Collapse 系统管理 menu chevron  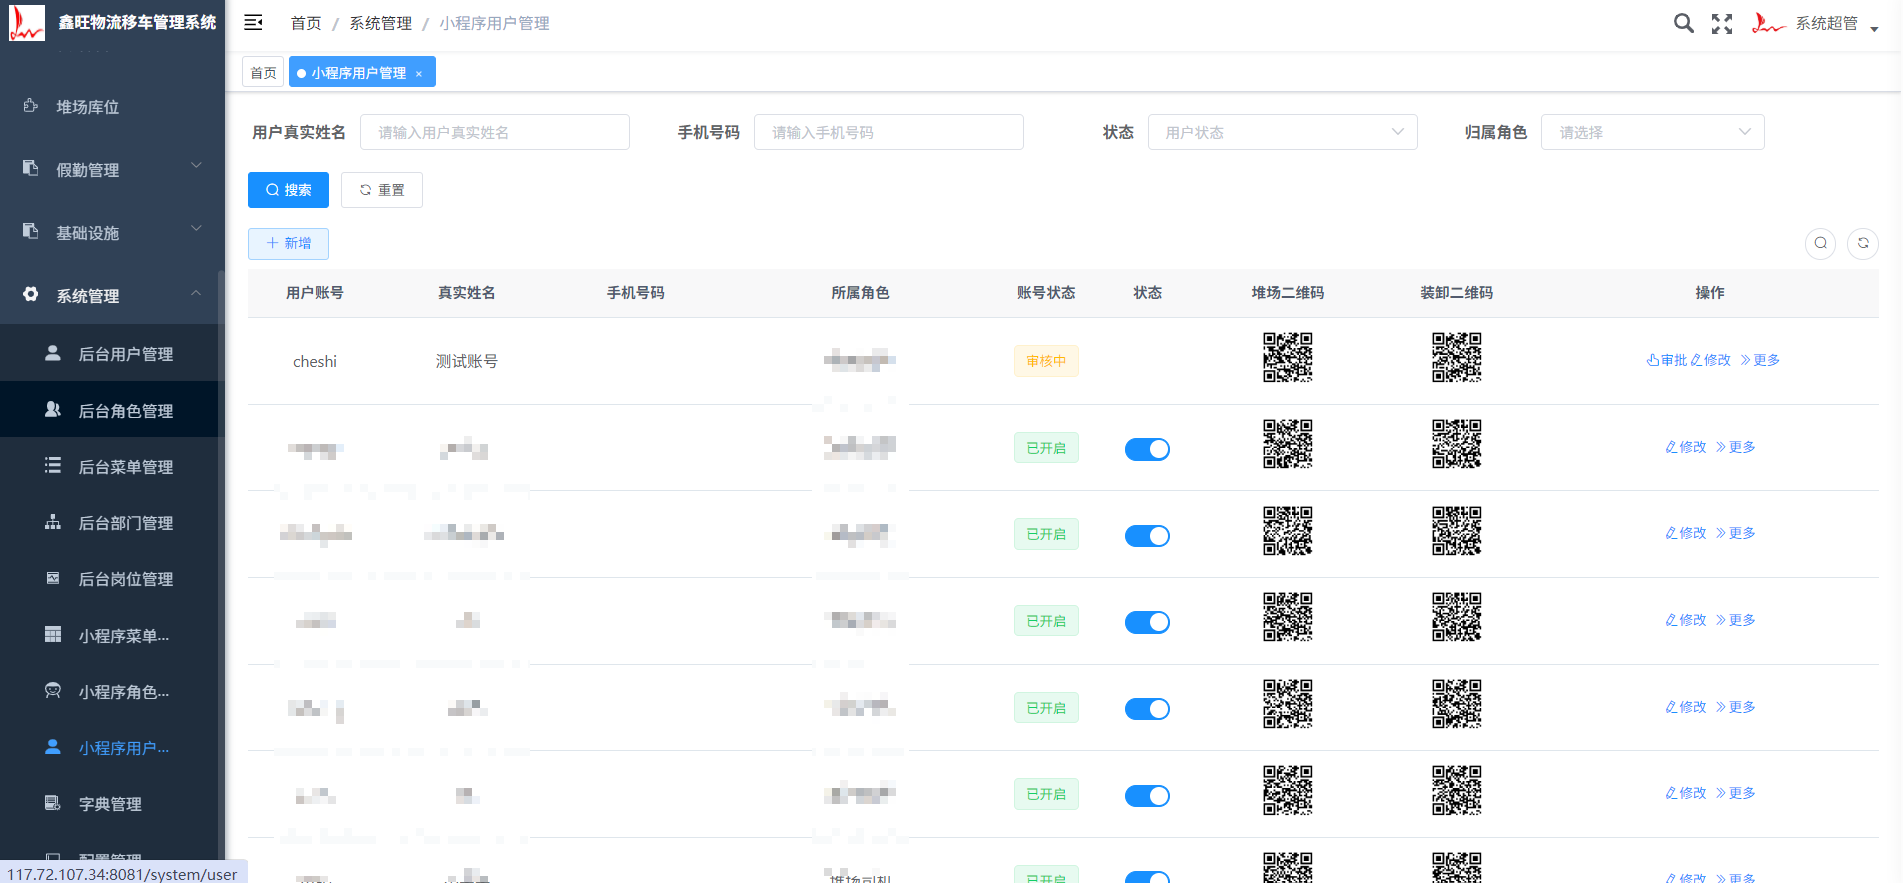(x=196, y=293)
